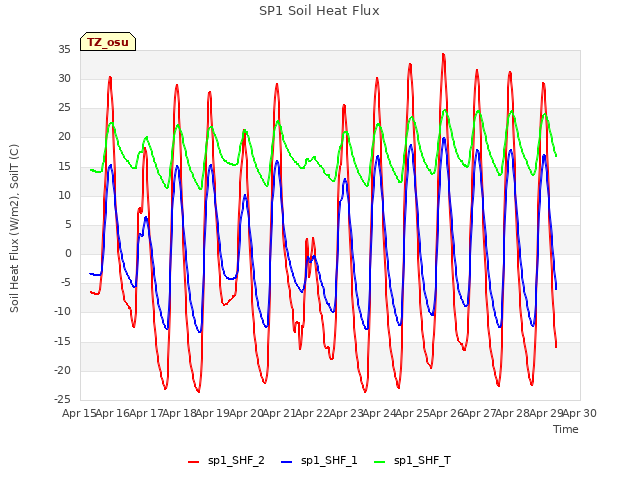The height and width of the screenshot is (480, 640).
Task: Click the Apr 18 x-axis tick label
Action: click(179, 413)
